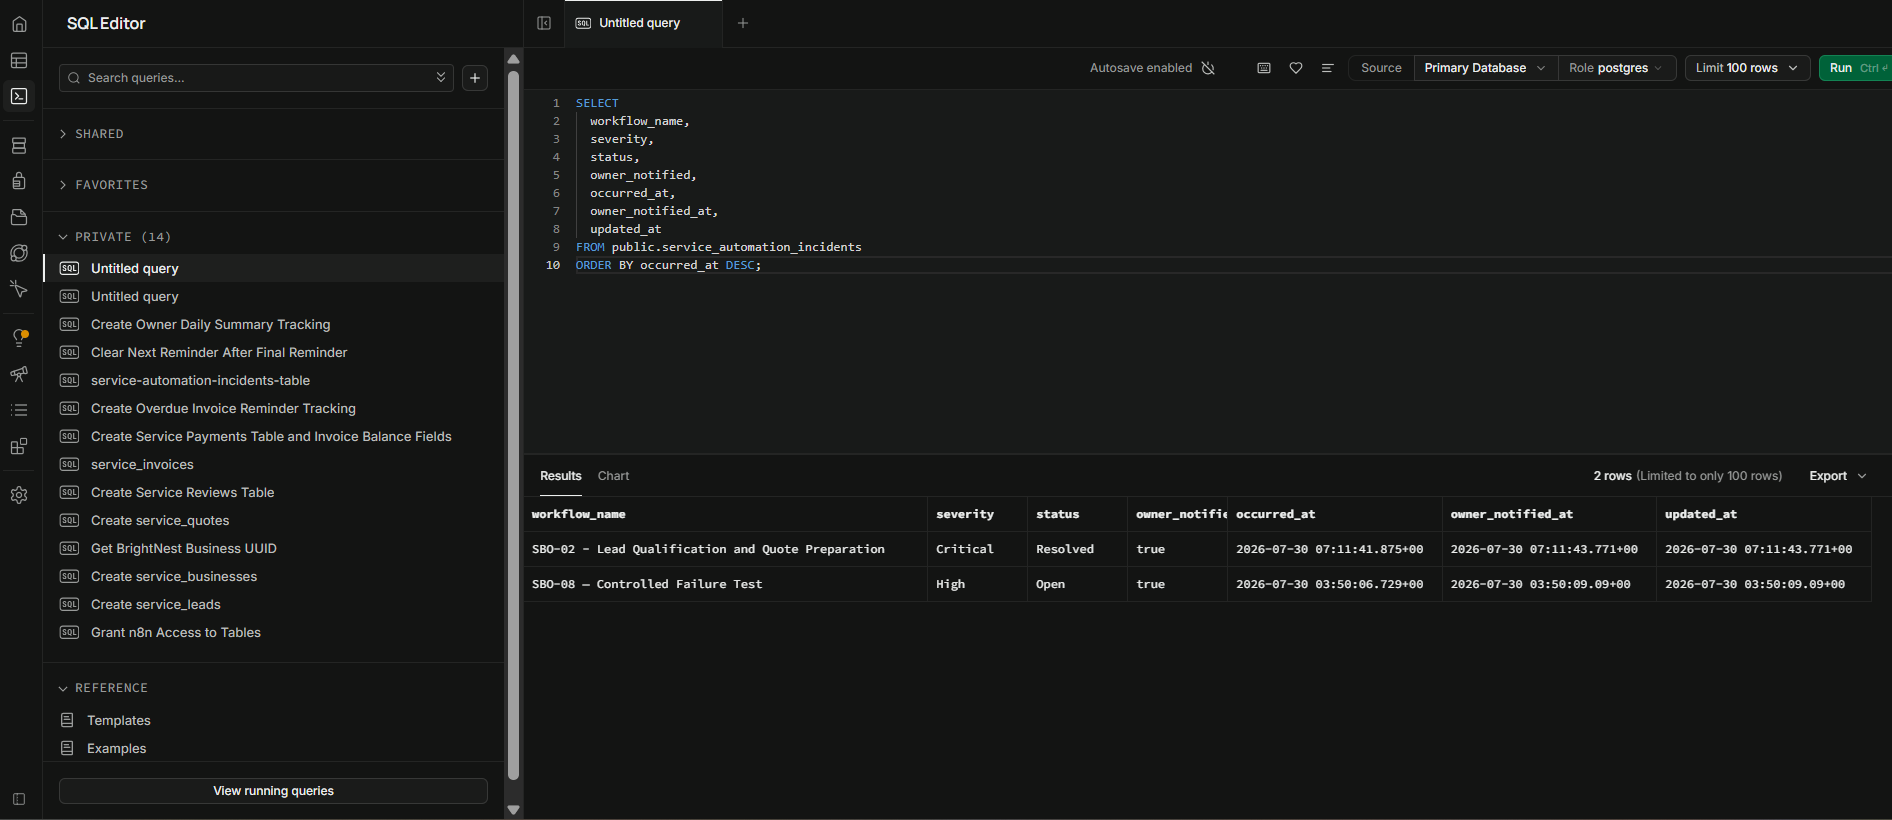Screen dimensions: 1892x820
Task: Toggle the SQL Editor side panel
Action: 544,23
